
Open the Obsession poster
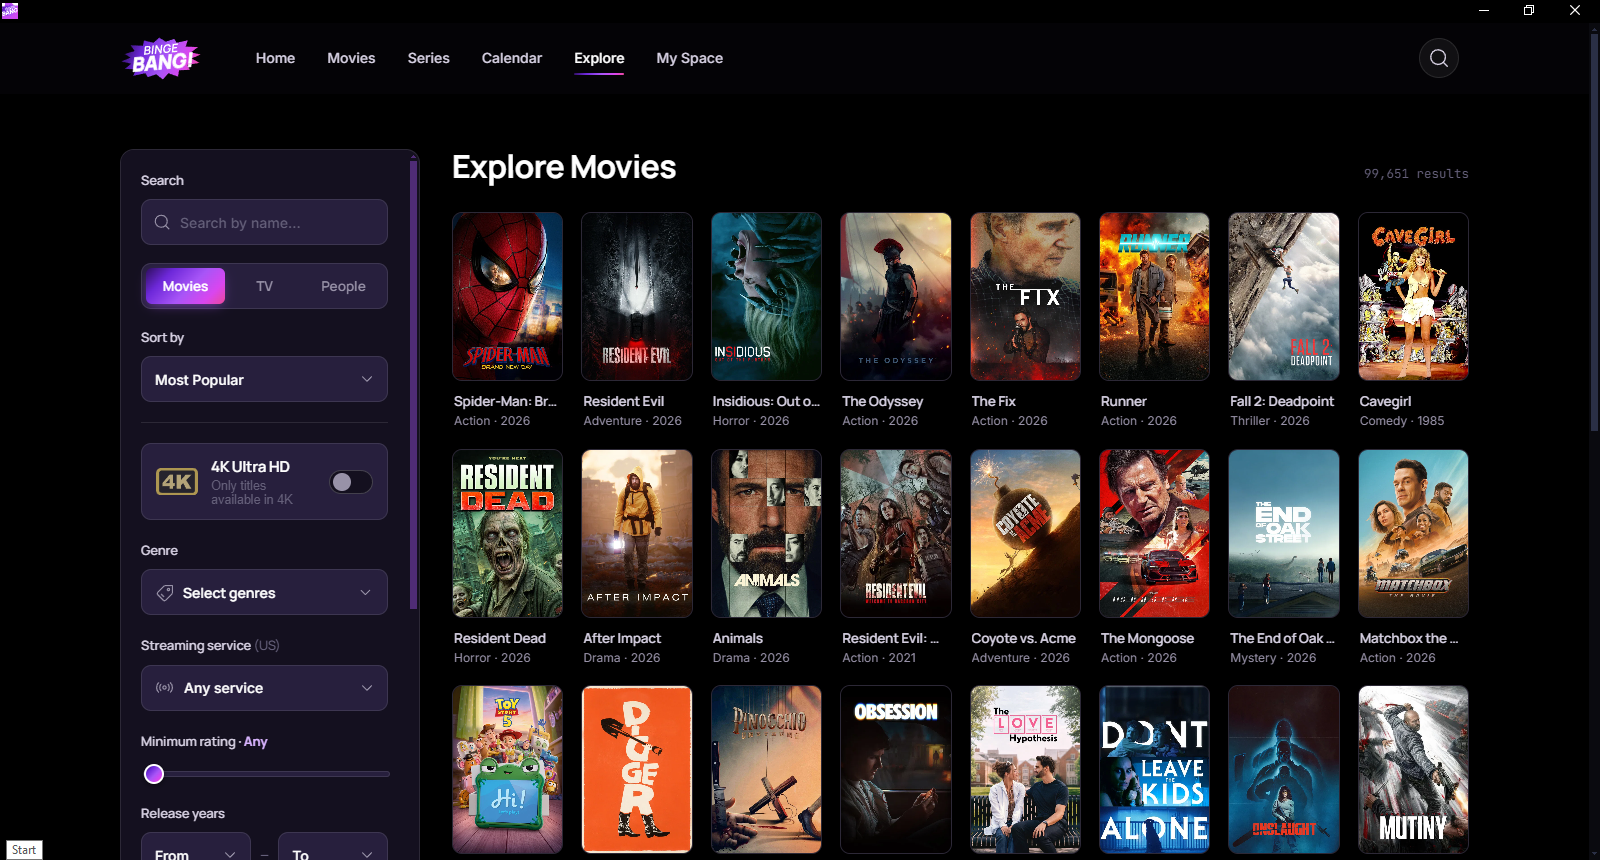tap(896, 769)
